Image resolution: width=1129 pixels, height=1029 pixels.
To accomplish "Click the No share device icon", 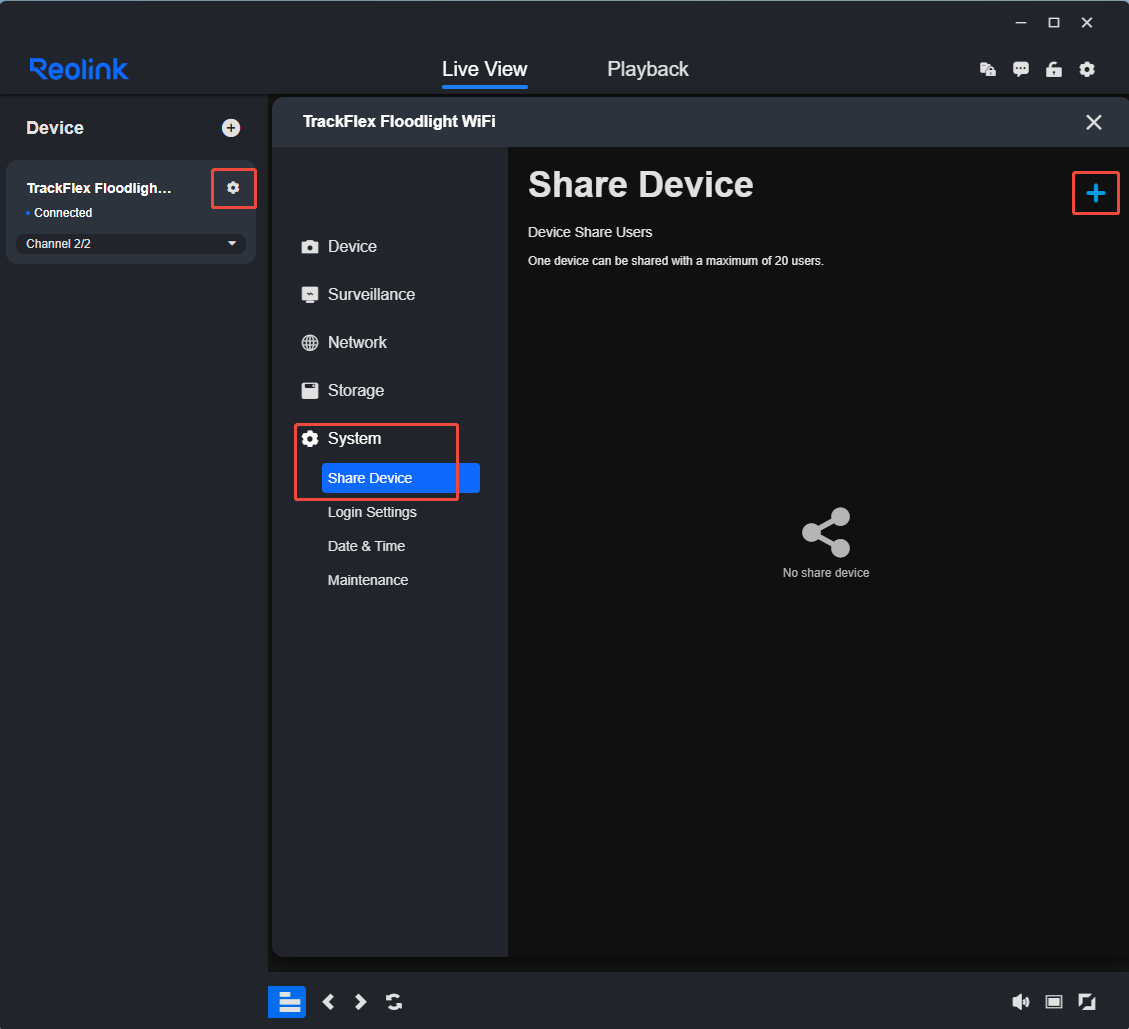I will click(x=826, y=533).
